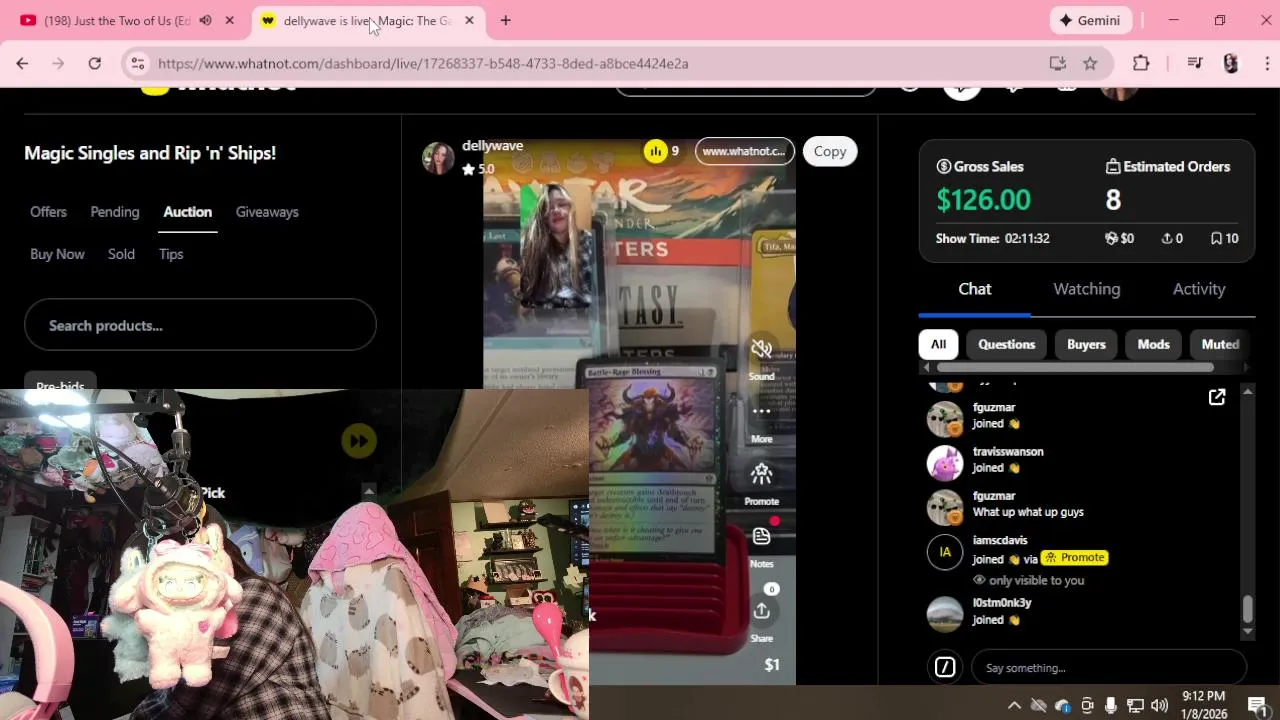Filter chat by Muted
The image size is (1280, 720).
(1220, 344)
